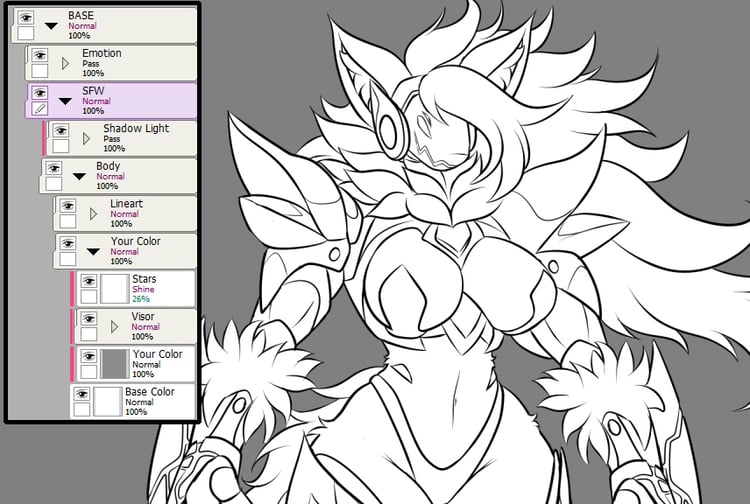
Task: Toggle visibility of the Emotion folder
Action: 40,55
